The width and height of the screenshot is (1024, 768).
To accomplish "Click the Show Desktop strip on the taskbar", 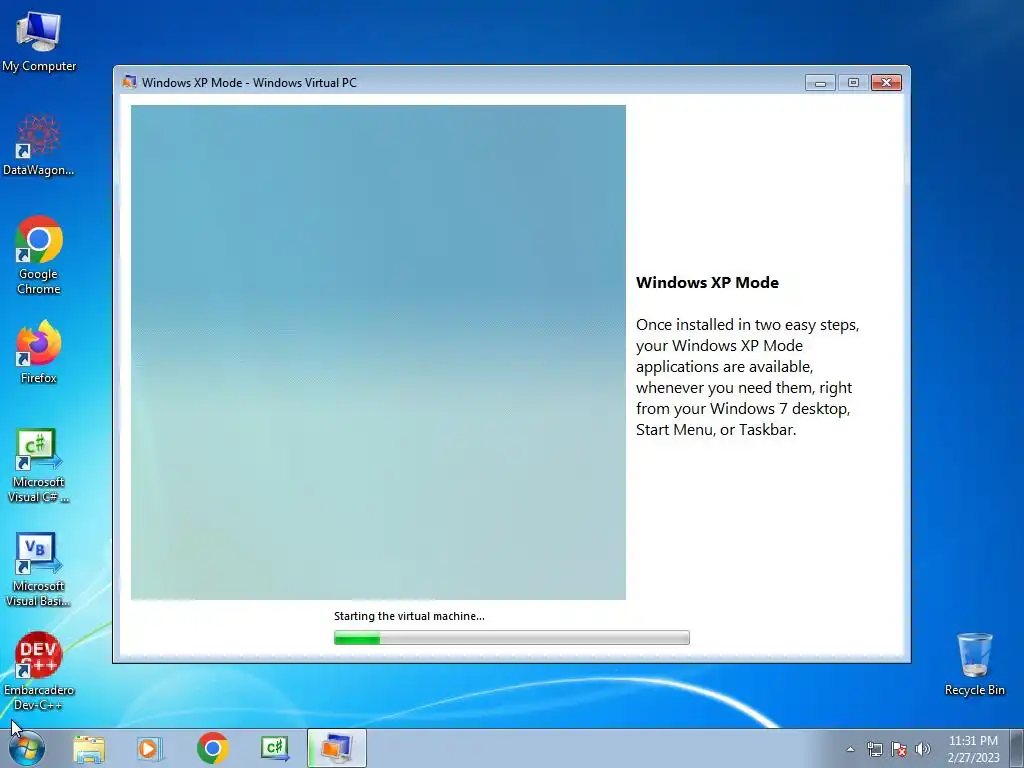I will tap(1017, 748).
